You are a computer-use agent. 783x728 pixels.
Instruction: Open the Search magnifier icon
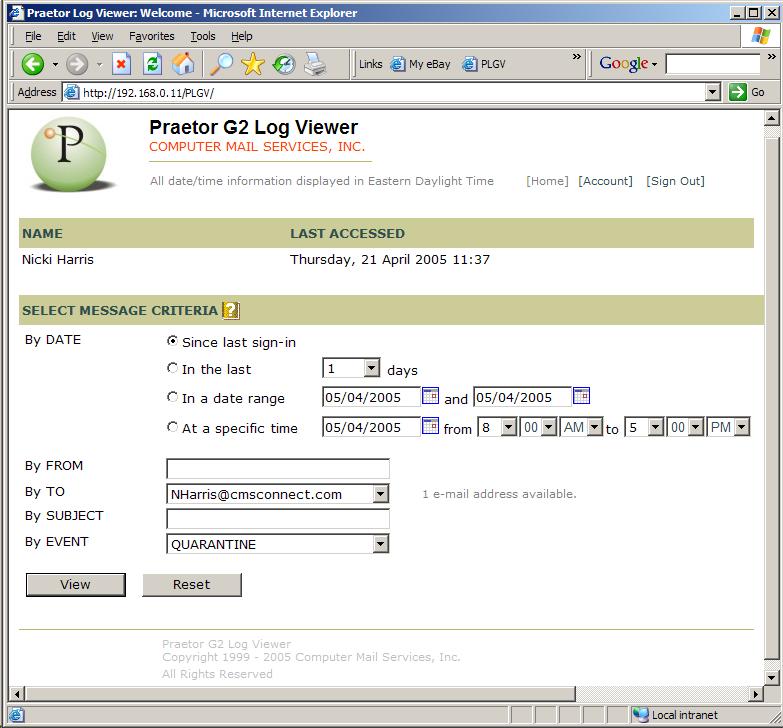221,64
